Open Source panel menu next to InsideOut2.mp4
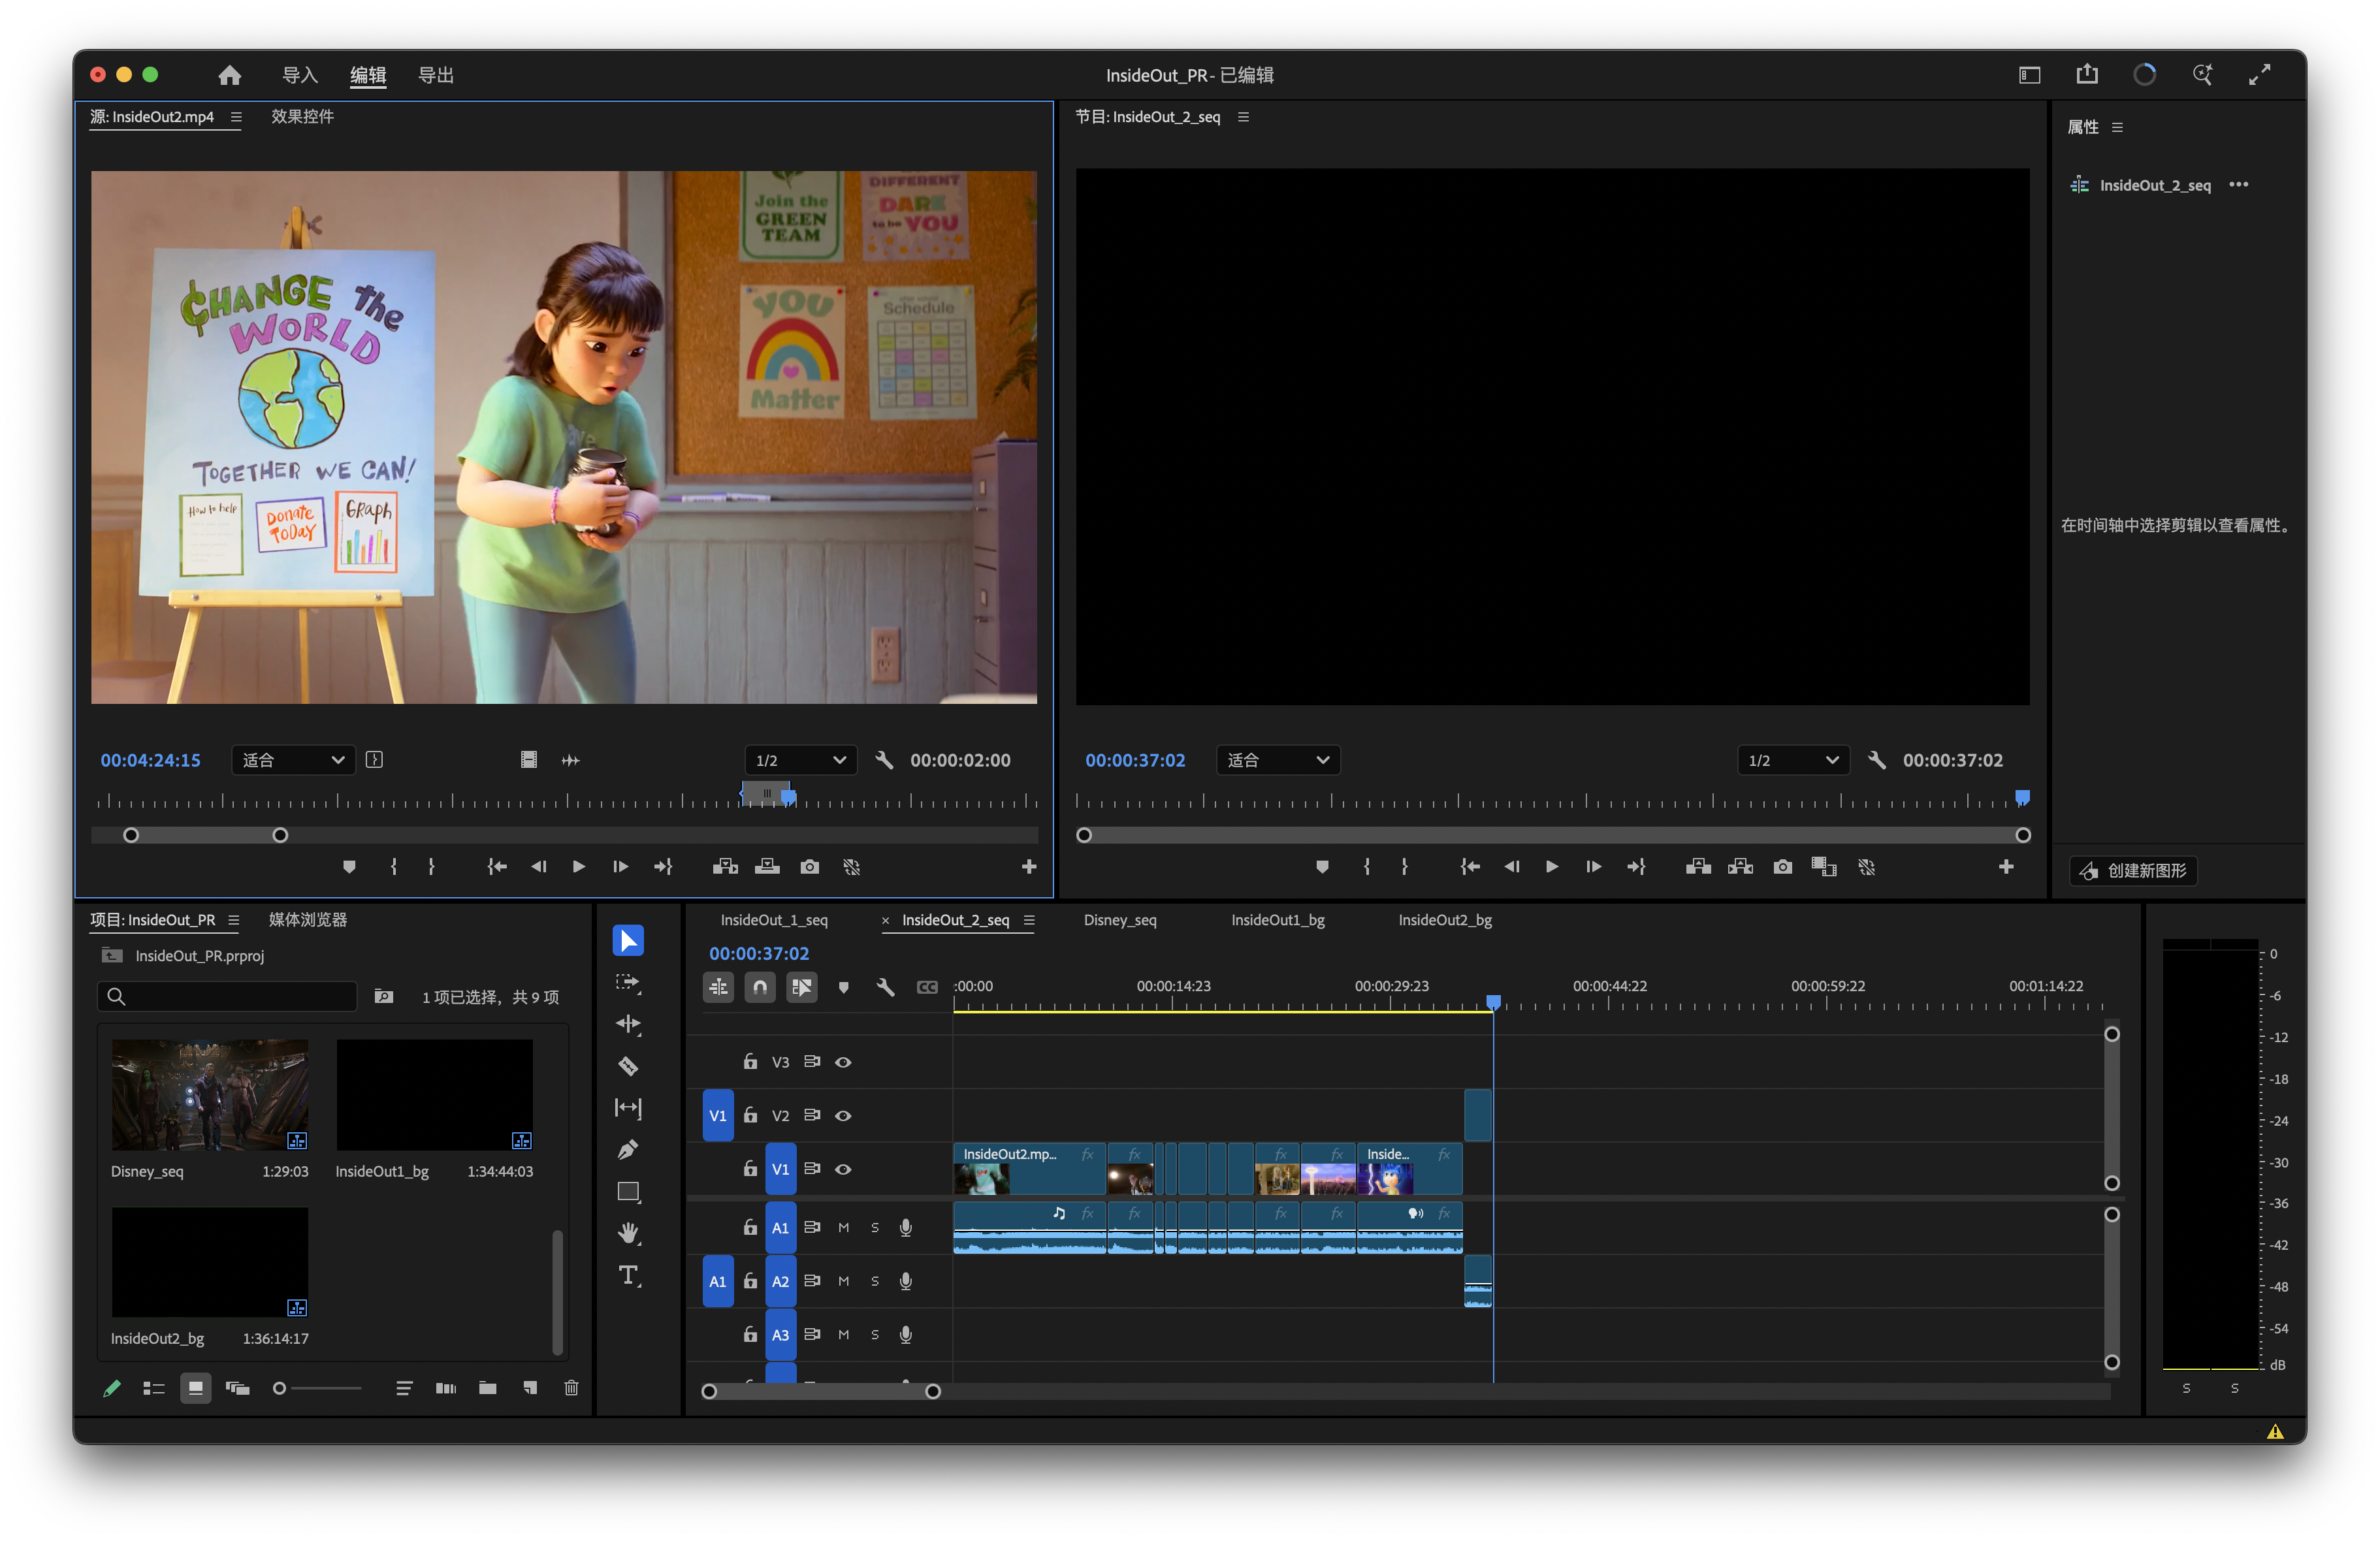2380x1541 pixels. pyautogui.click(x=236, y=117)
